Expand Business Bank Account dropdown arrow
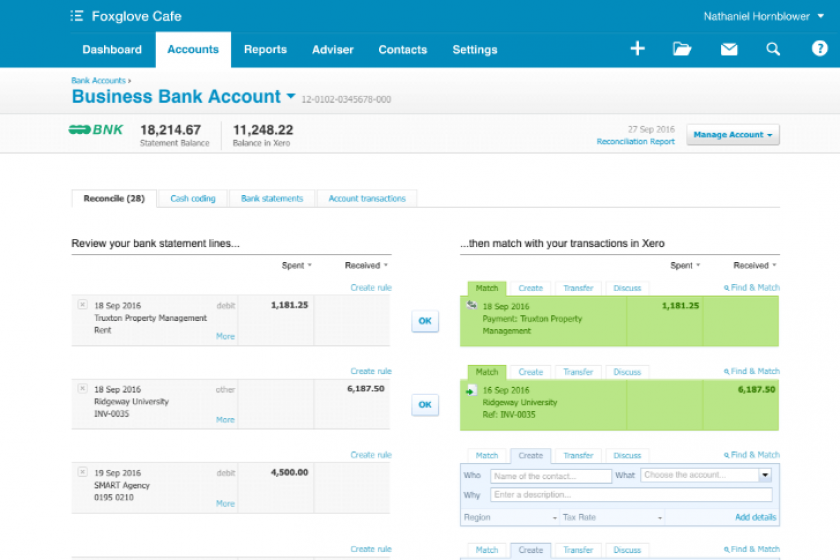Image resolution: width=840 pixels, height=560 pixels. [x=291, y=96]
